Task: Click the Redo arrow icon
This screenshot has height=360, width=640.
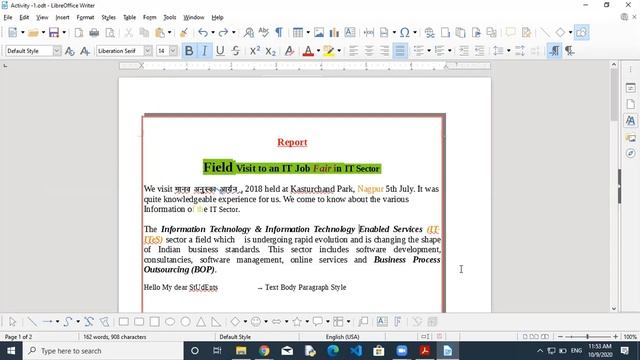Action: pos(223,33)
